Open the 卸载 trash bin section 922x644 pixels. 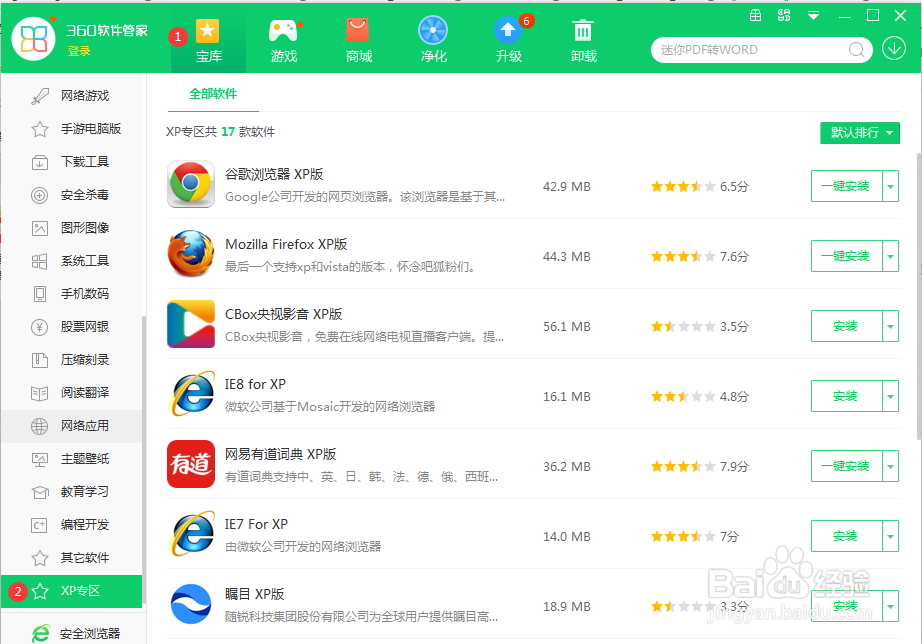583,41
